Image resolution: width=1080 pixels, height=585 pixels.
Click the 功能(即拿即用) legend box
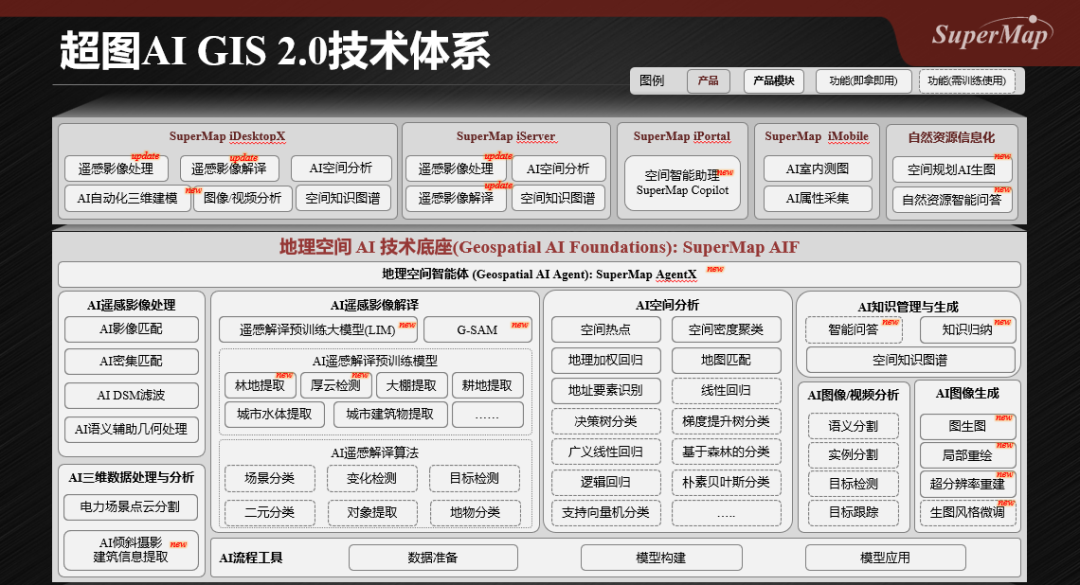(863, 81)
